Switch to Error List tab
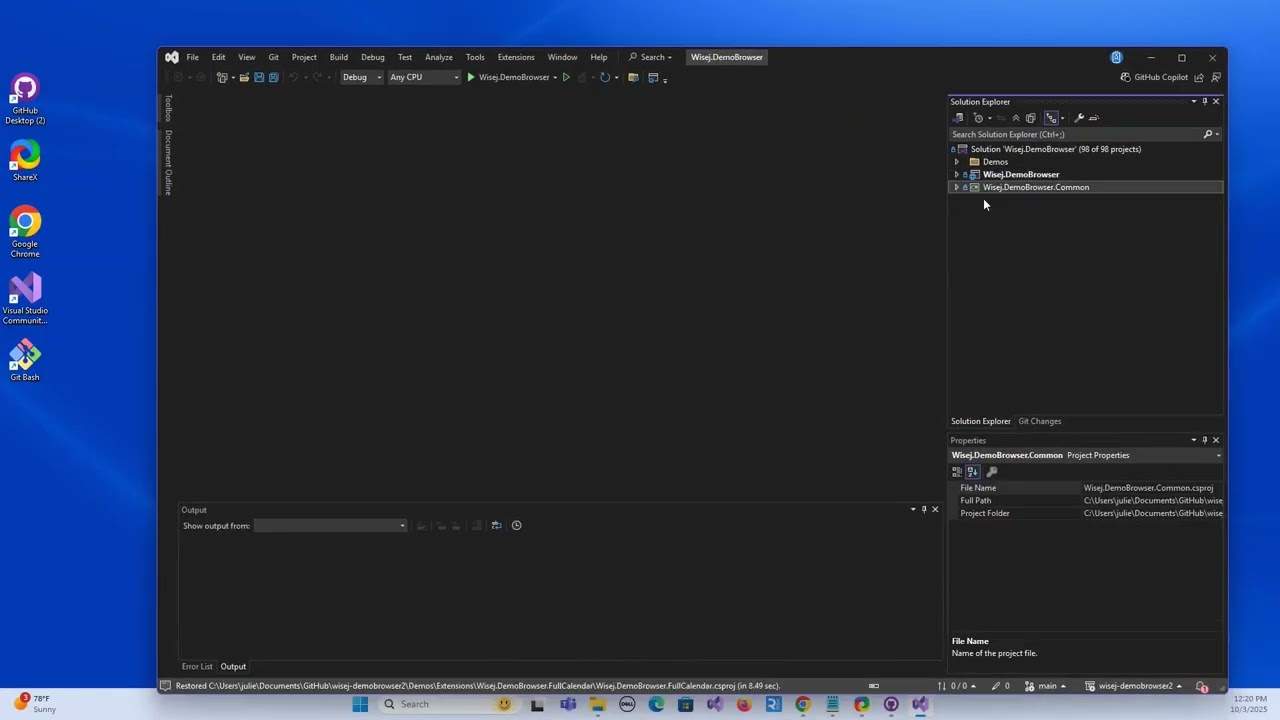 pyautogui.click(x=197, y=667)
